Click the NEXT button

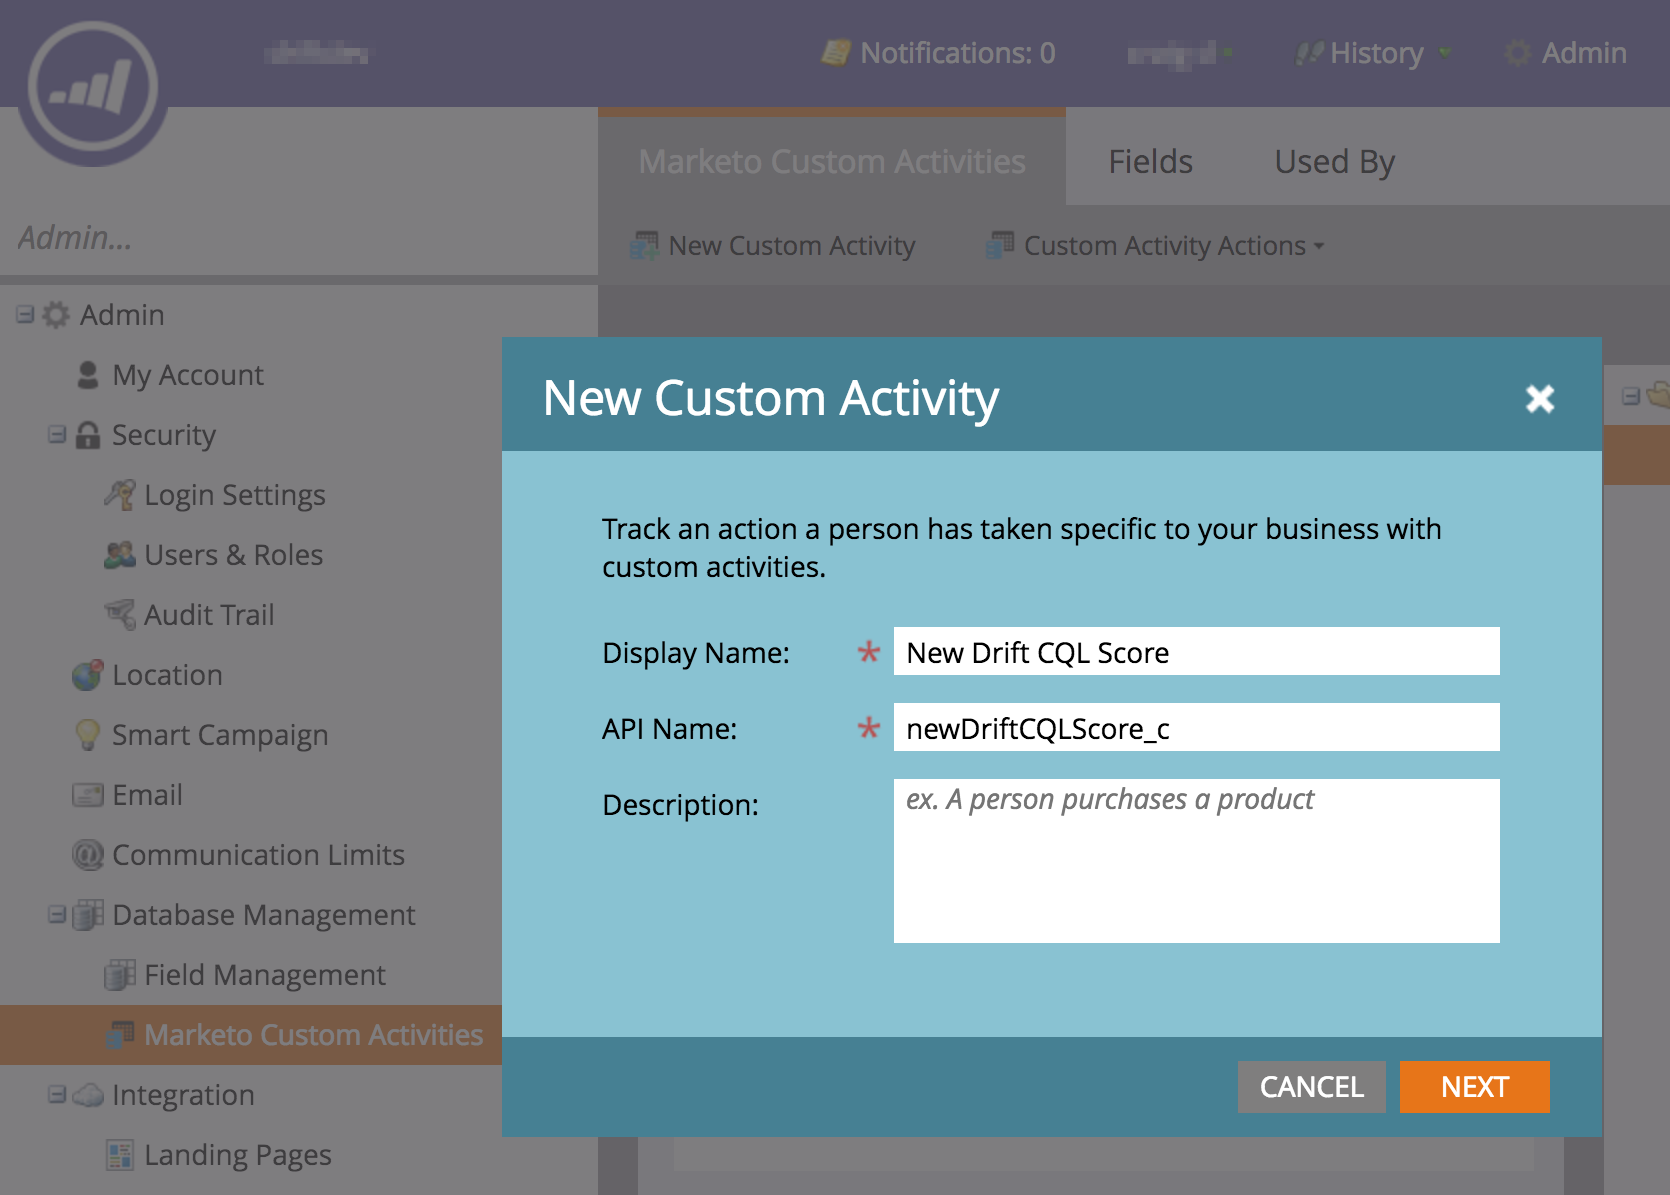click(1474, 1087)
